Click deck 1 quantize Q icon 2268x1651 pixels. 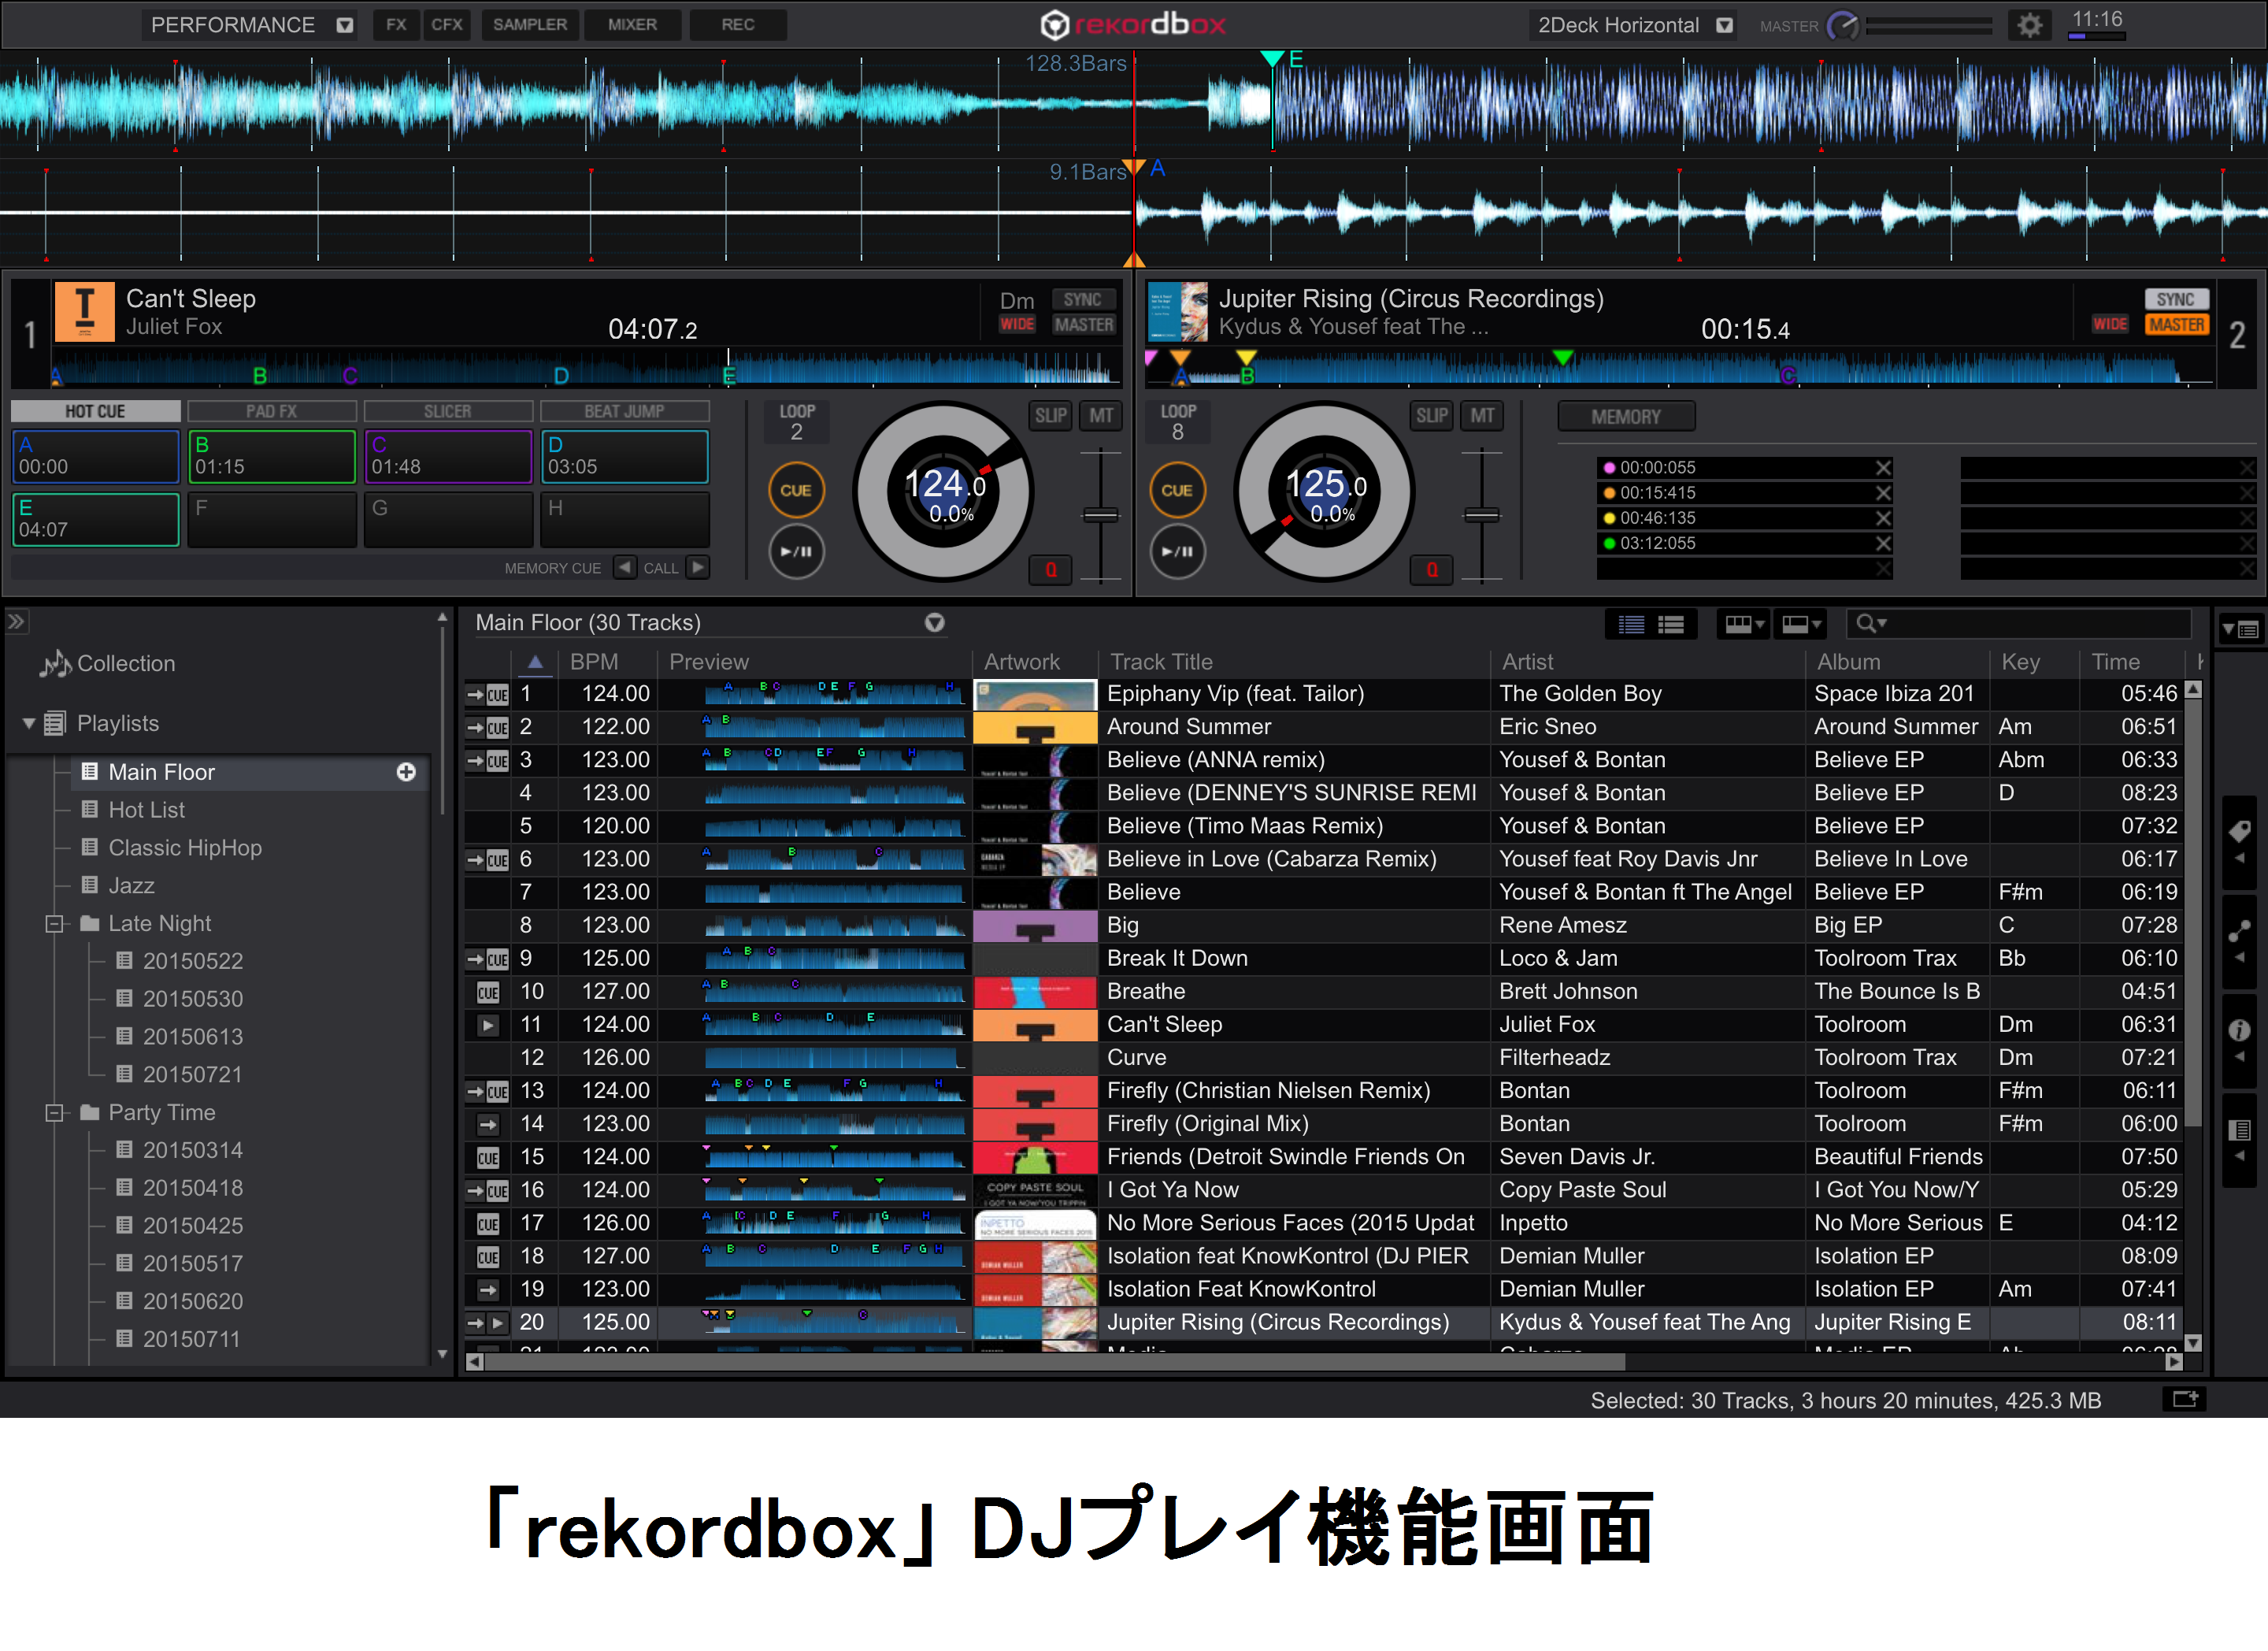[1050, 569]
